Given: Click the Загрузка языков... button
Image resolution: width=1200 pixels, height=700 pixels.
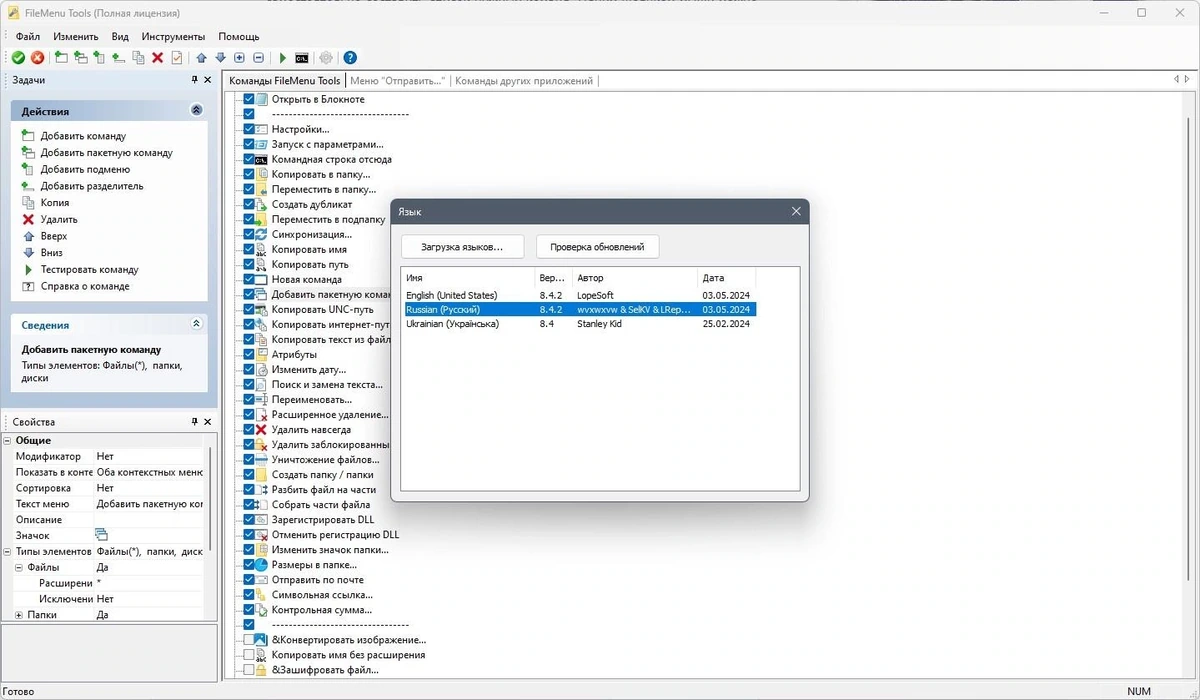Looking at the screenshot, I should (x=462, y=246).
